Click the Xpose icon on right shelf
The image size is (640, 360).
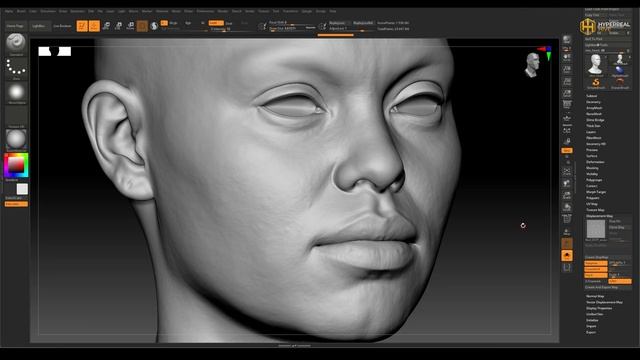point(567,268)
